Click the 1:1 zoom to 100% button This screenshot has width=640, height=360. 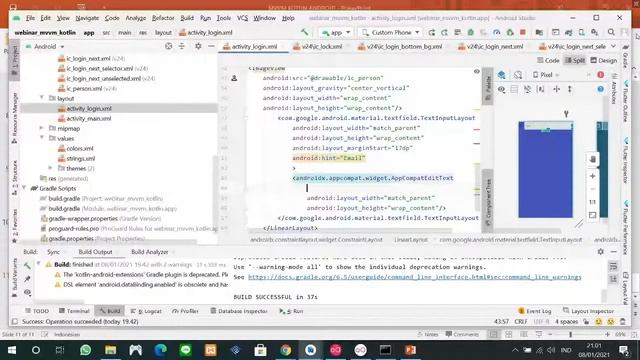593,202
